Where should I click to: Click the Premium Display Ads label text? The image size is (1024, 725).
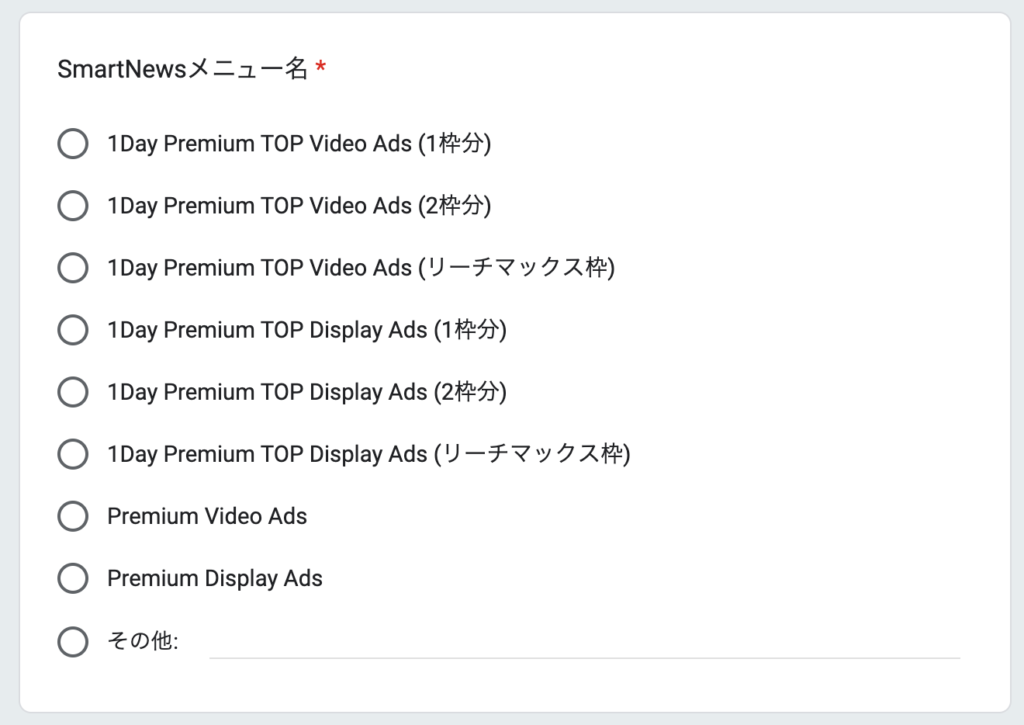click(x=215, y=579)
